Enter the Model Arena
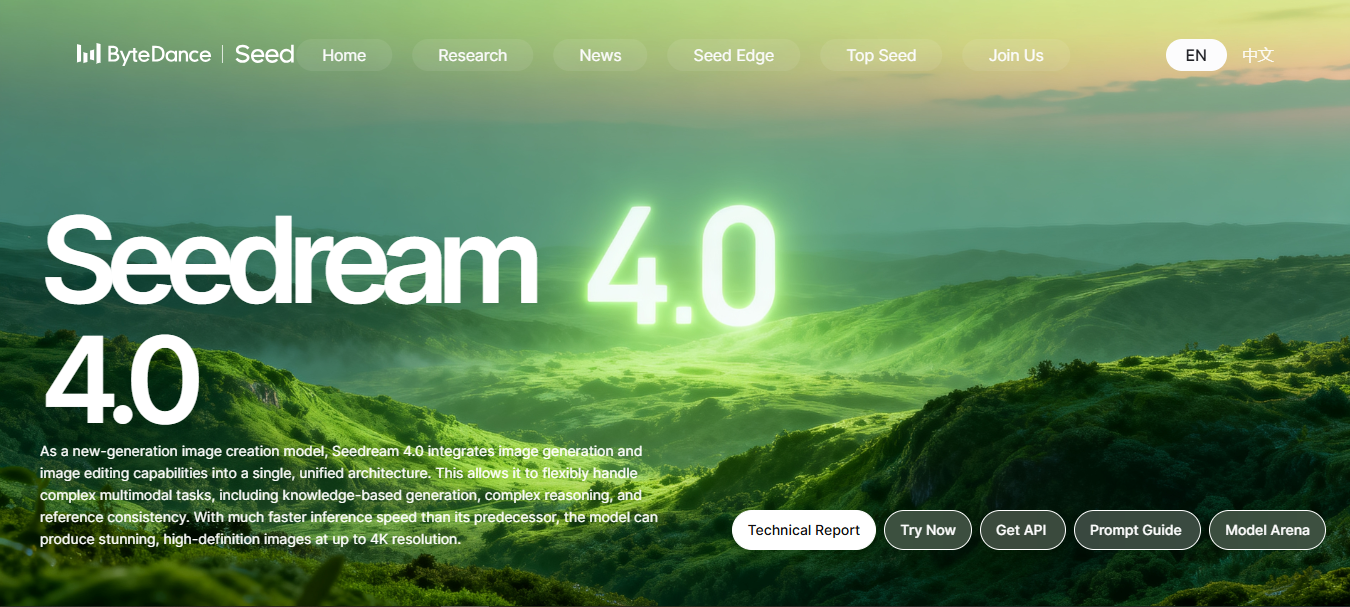1350x607 pixels. tap(1267, 530)
